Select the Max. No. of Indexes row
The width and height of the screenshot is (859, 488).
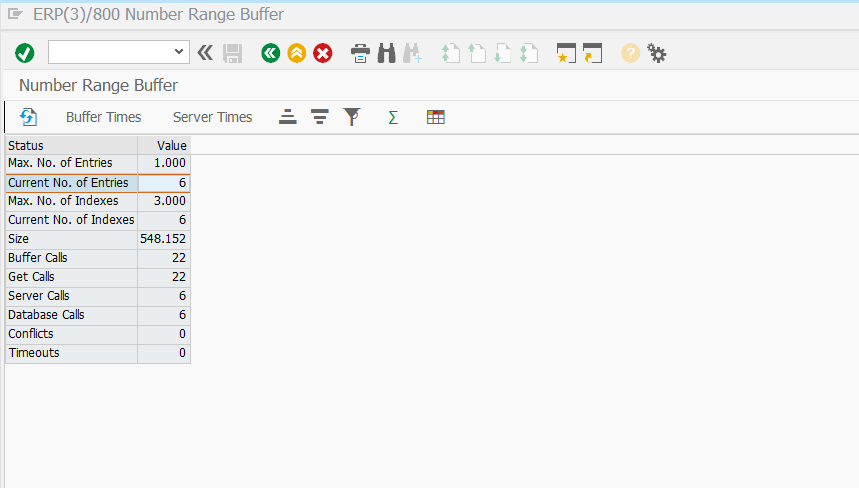click(98, 201)
